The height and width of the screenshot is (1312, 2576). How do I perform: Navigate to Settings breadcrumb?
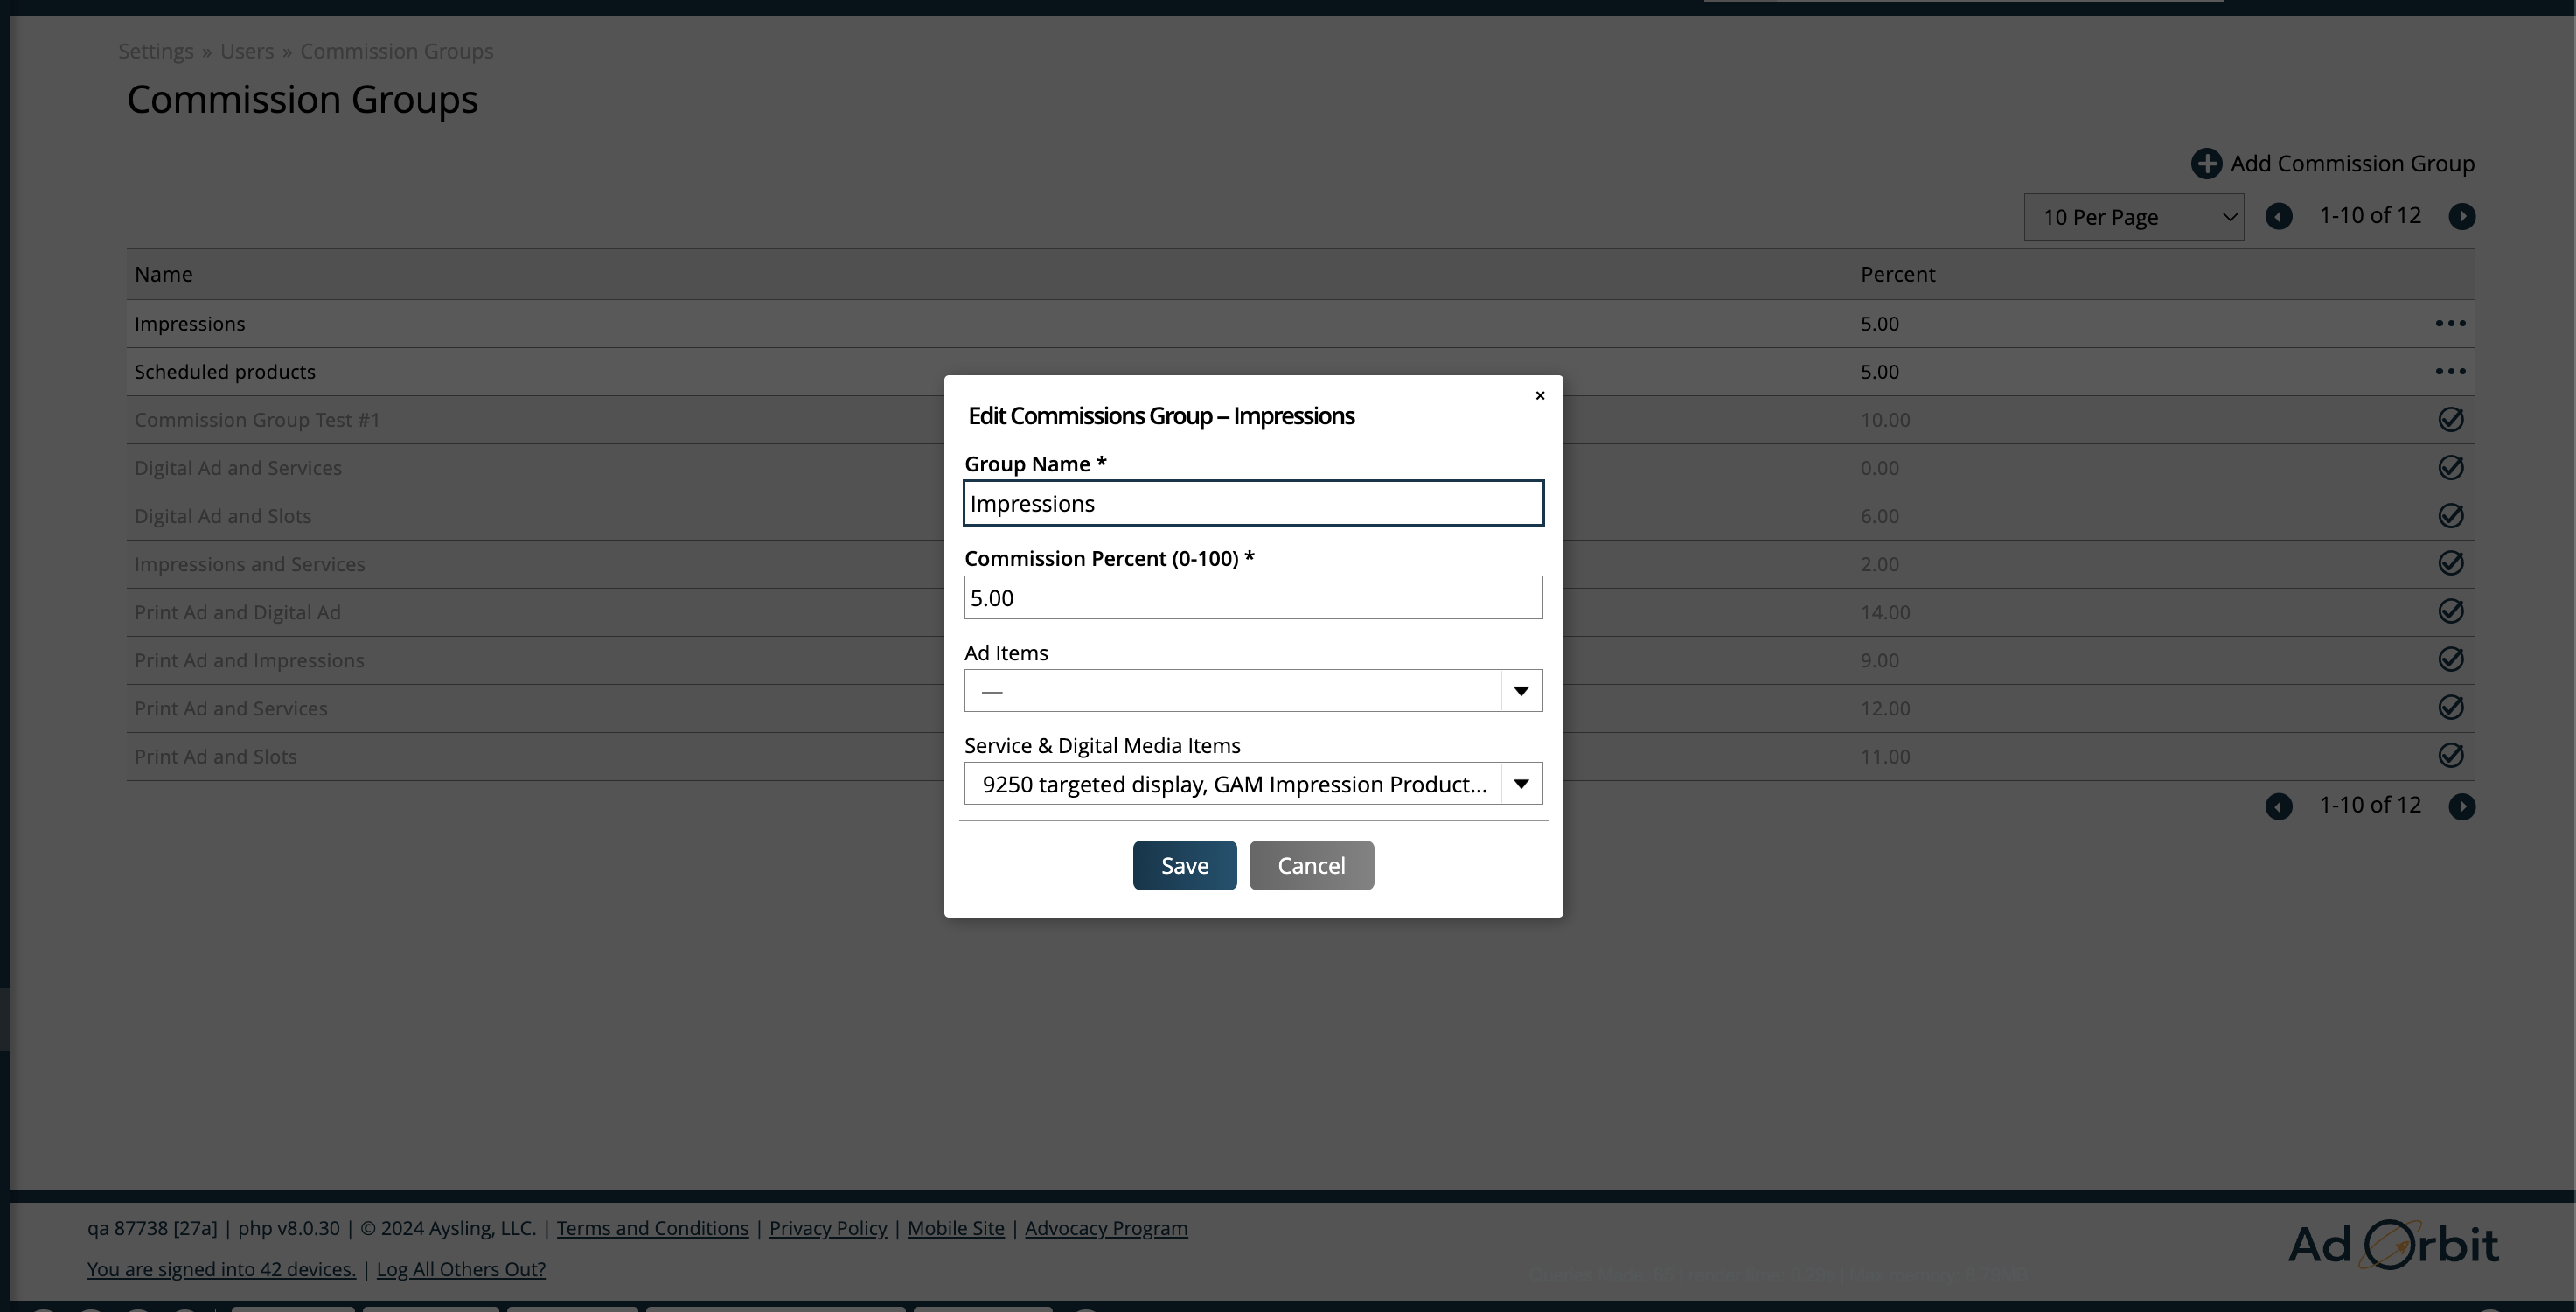click(x=156, y=51)
